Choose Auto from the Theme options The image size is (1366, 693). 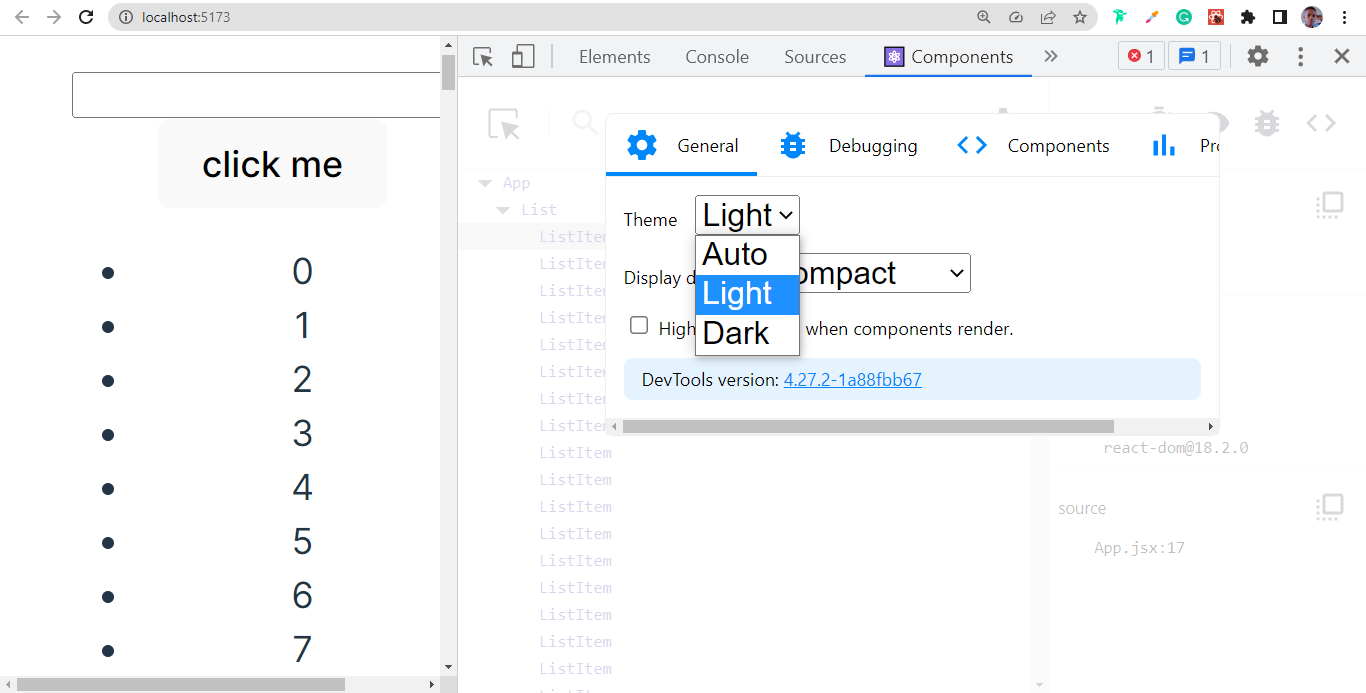point(747,255)
